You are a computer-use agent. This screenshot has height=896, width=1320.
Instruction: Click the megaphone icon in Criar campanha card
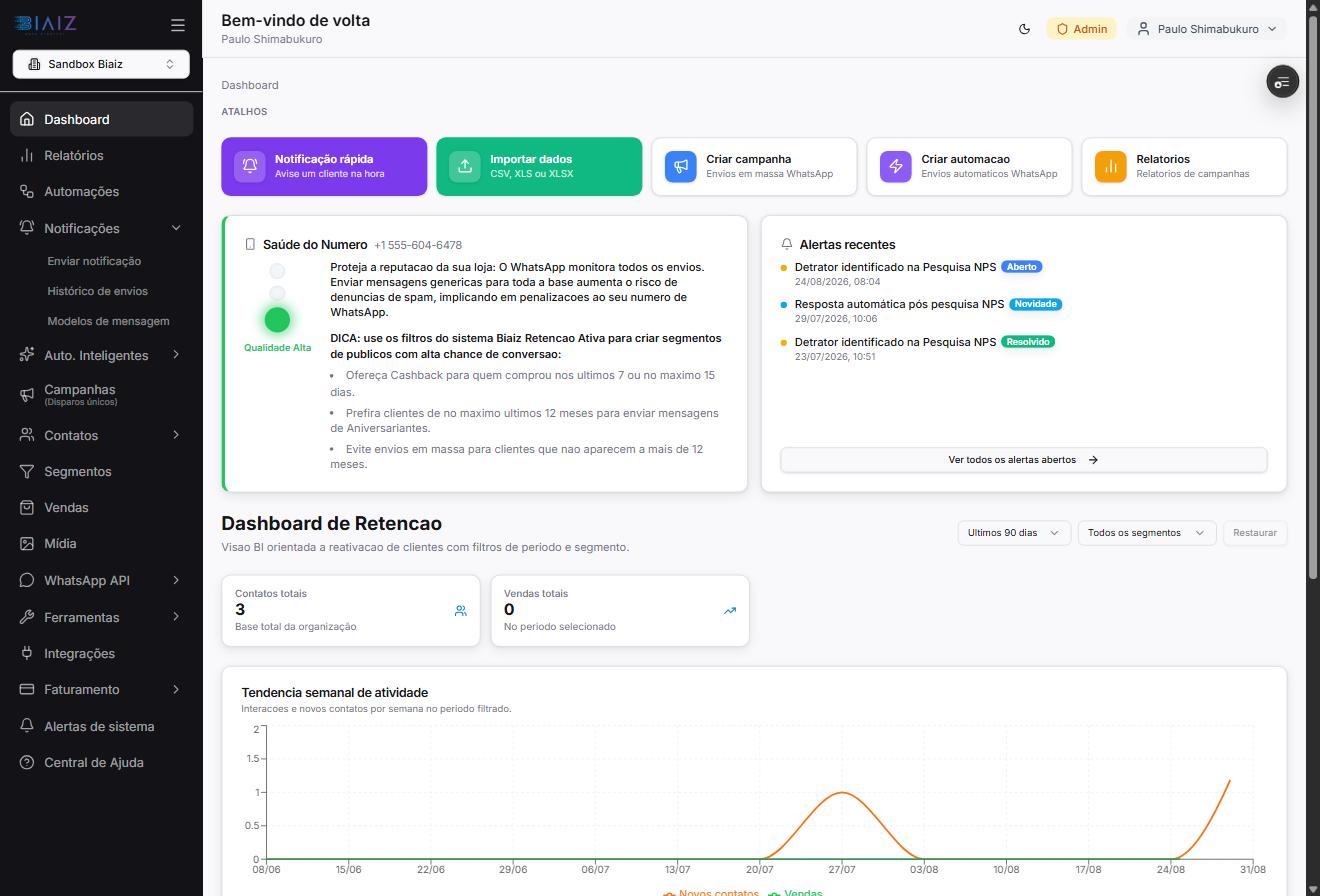[x=681, y=166]
